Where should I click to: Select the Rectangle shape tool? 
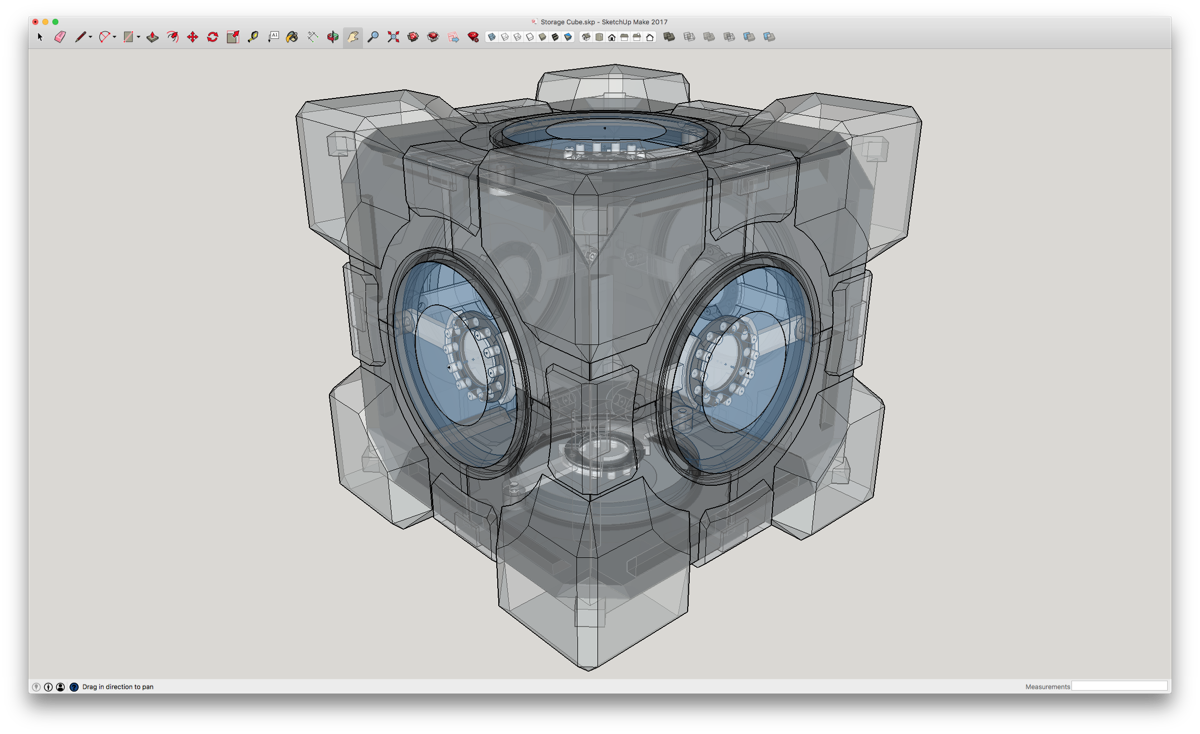pos(128,37)
